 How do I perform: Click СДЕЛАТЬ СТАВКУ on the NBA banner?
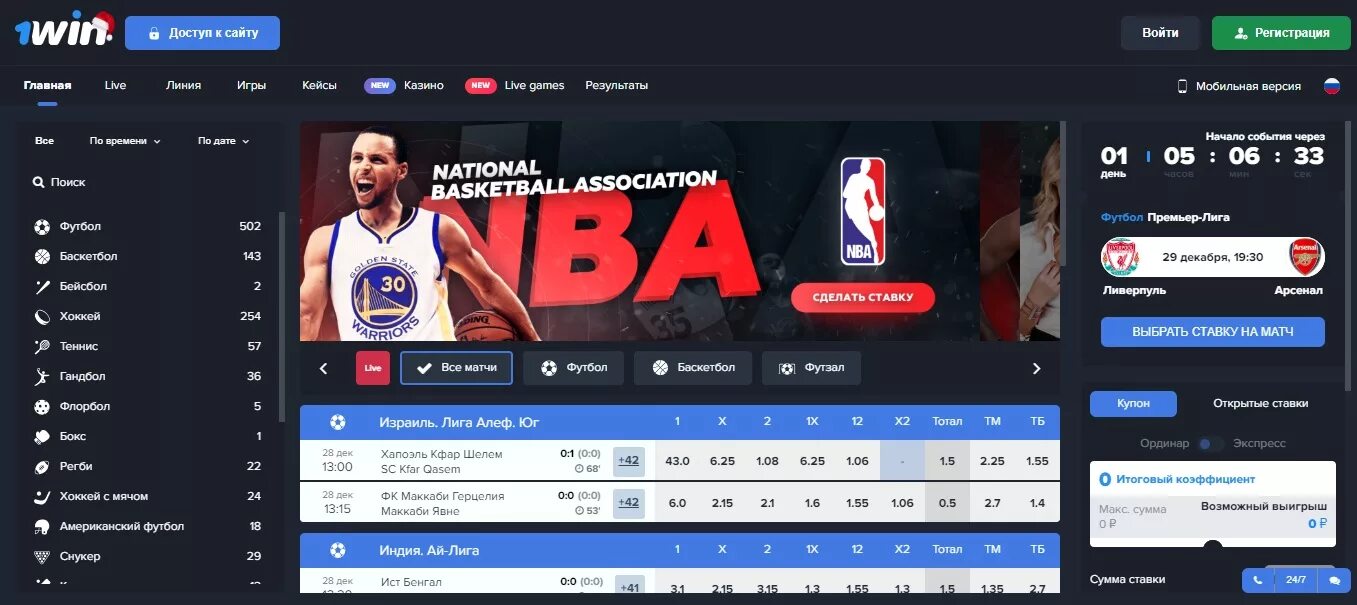(x=863, y=297)
